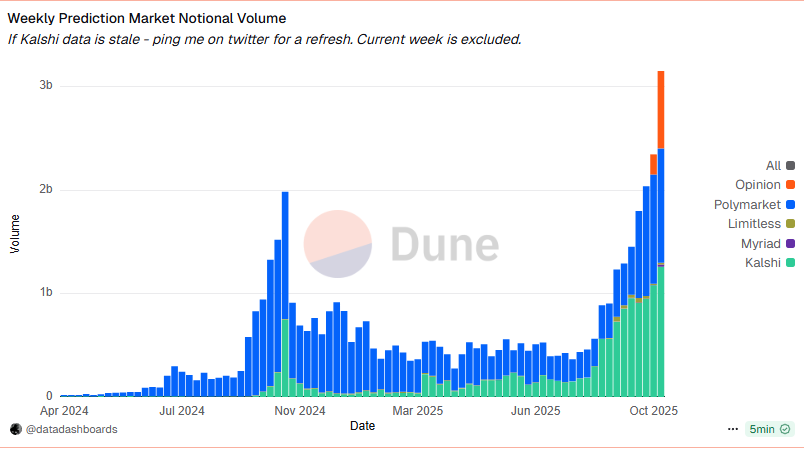This screenshot has height=451, width=804.
Task: Click the 3b y-axis tick label
Action: coord(46,85)
